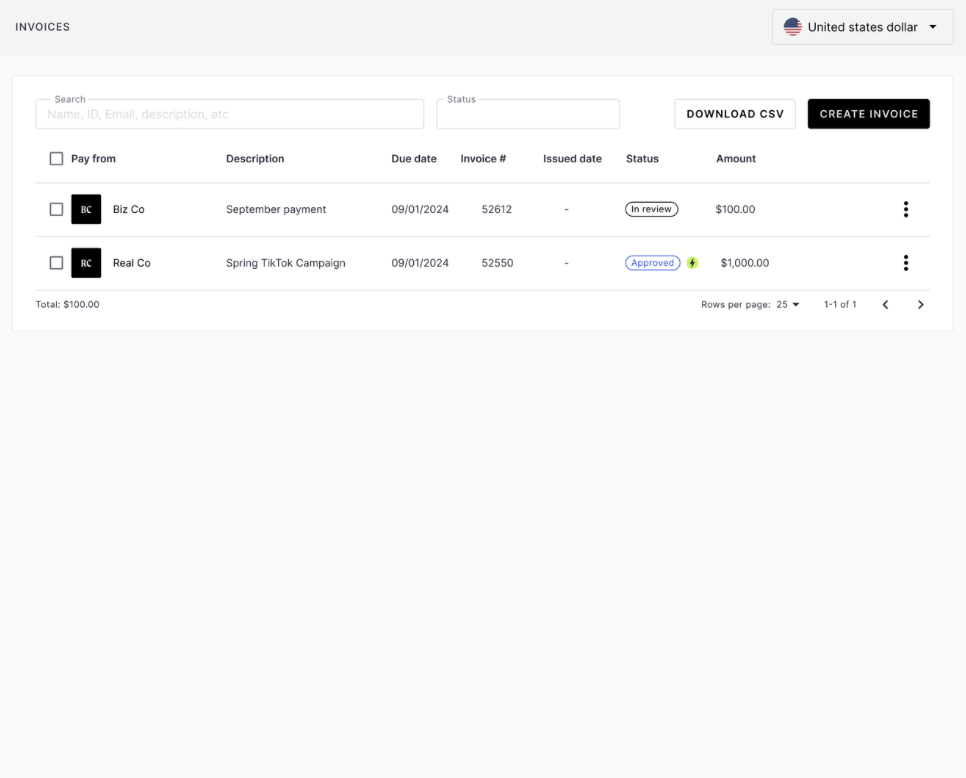This screenshot has width=966, height=778.
Task: Open the Biz Co row three-dot menu
Action: pyautogui.click(x=905, y=209)
